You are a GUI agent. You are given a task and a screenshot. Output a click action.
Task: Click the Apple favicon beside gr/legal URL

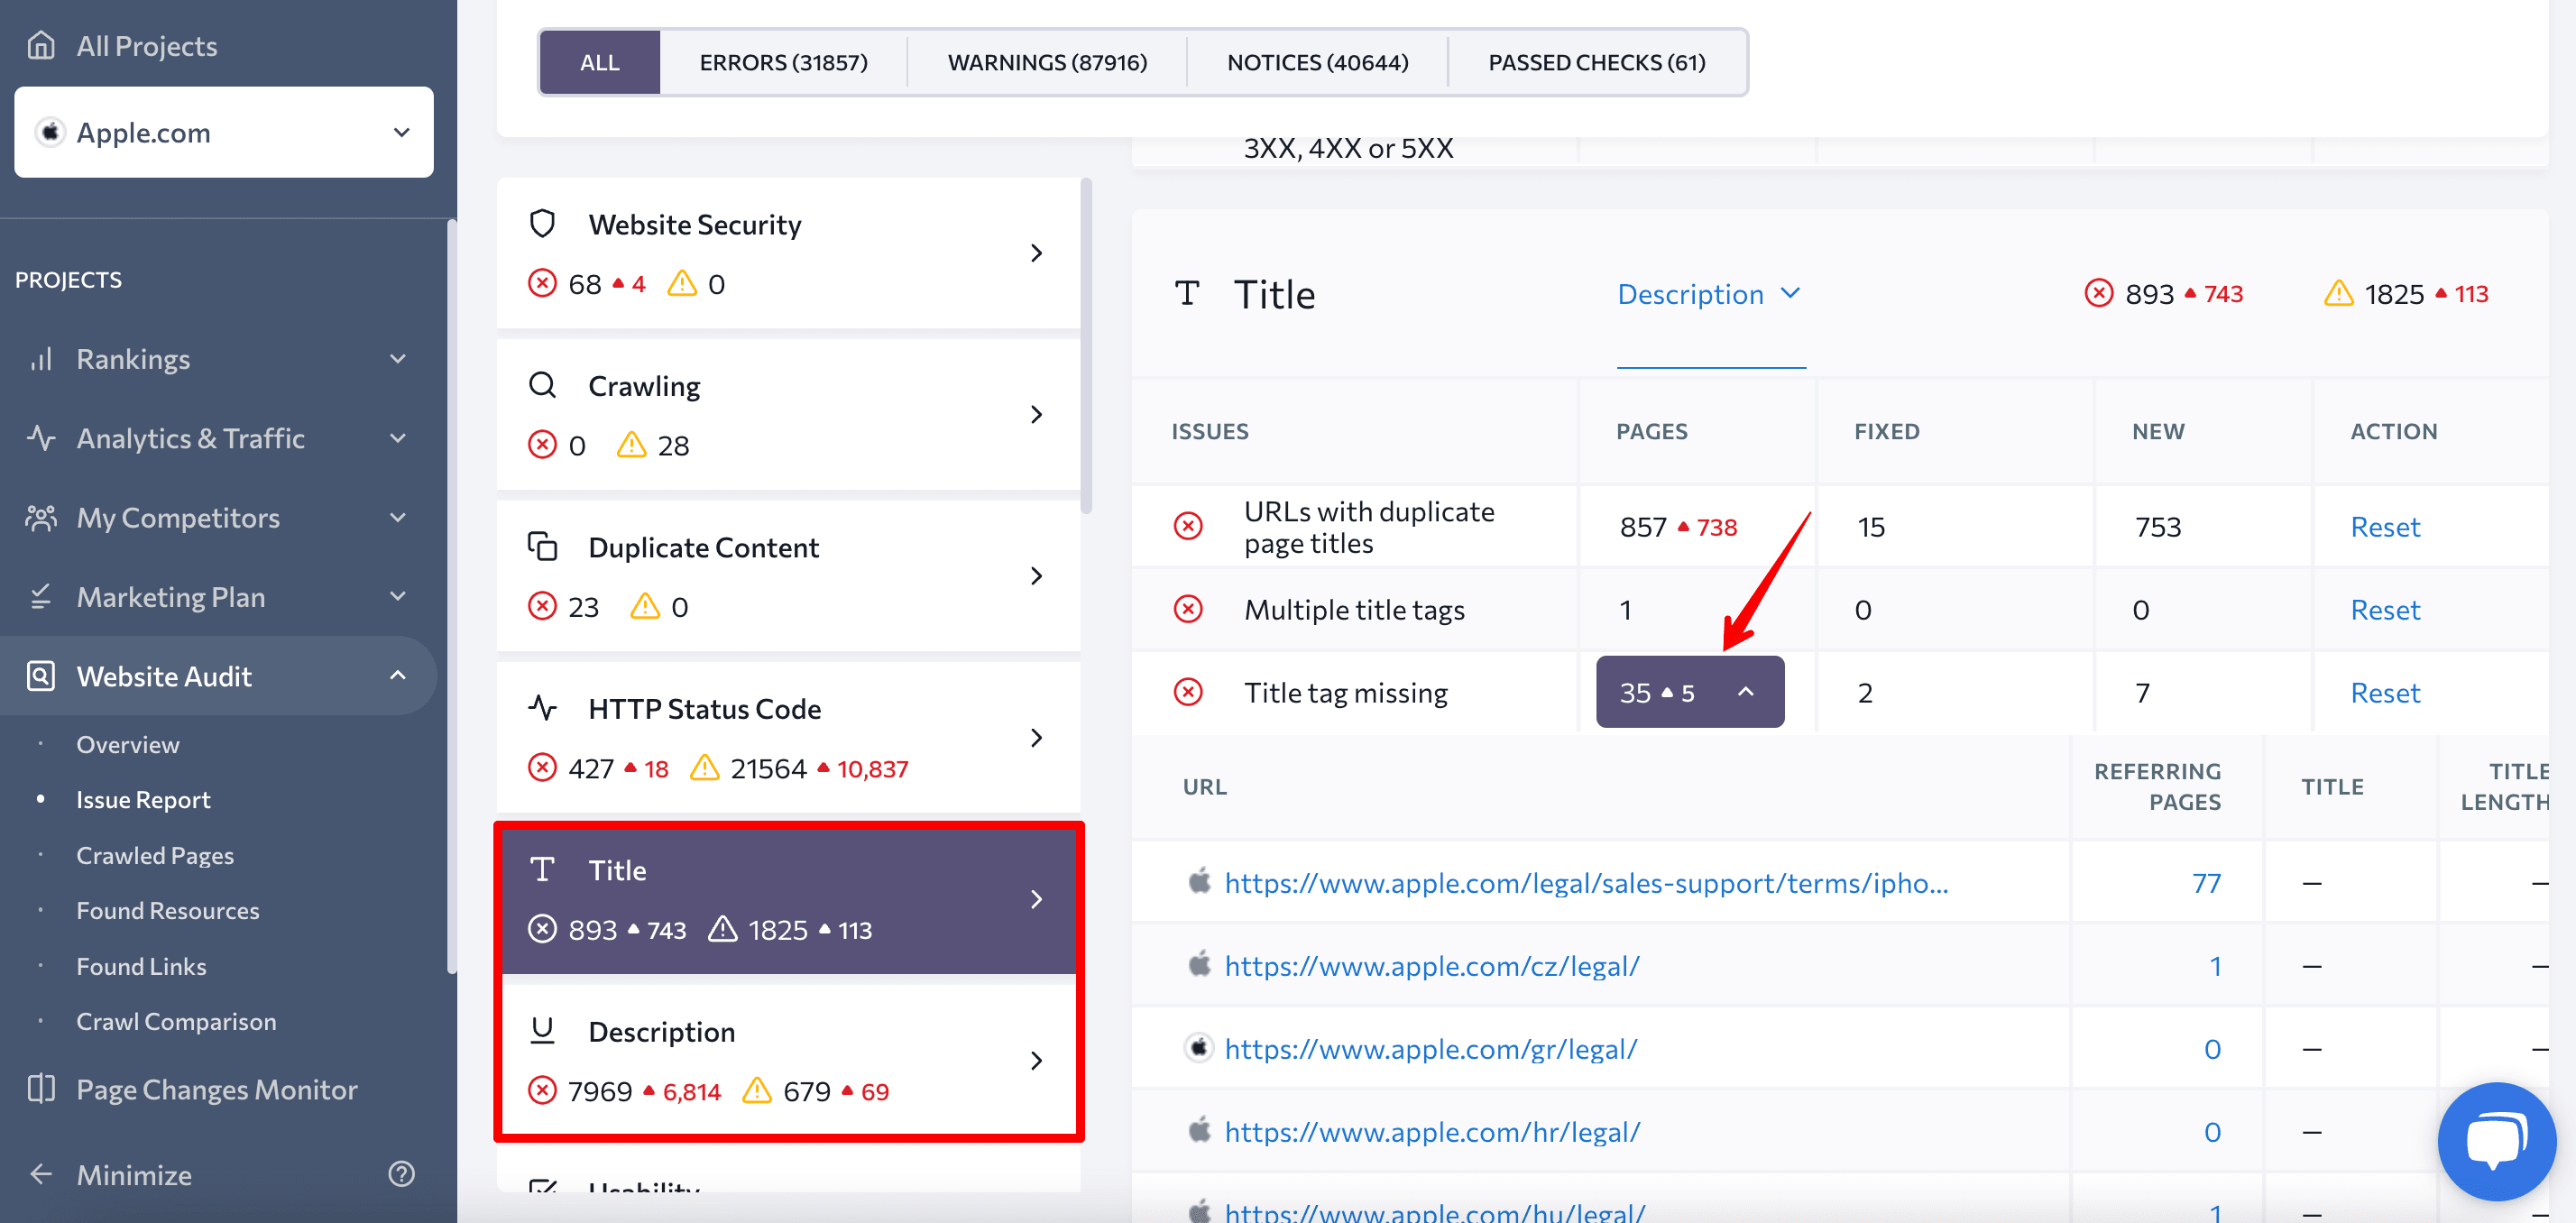tap(1199, 1047)
